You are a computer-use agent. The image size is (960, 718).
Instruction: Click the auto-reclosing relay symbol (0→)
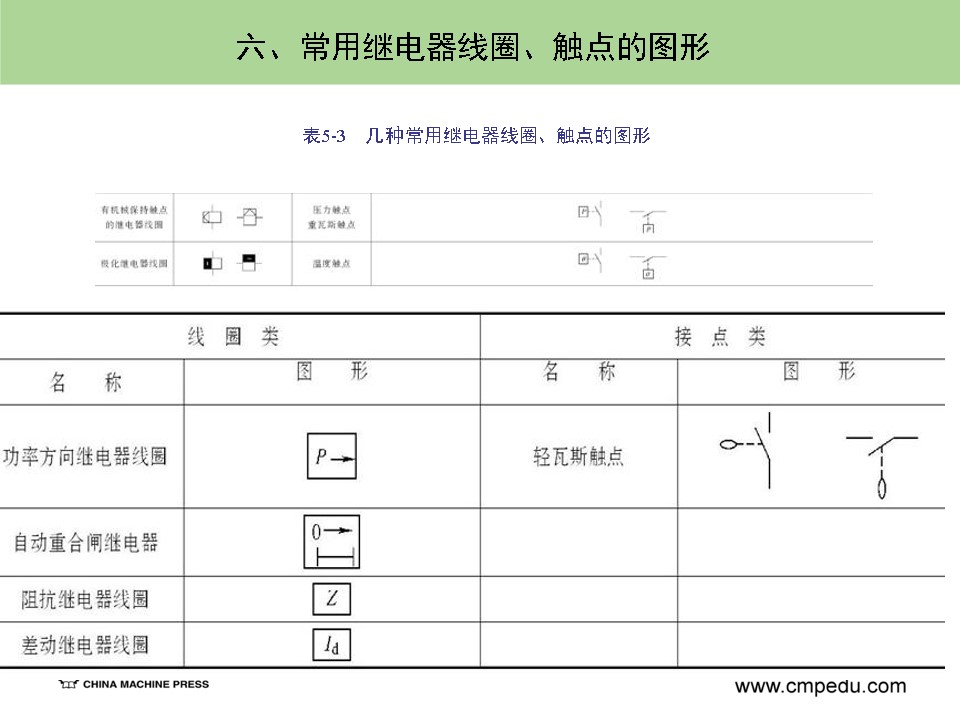[x=331, y=542]
